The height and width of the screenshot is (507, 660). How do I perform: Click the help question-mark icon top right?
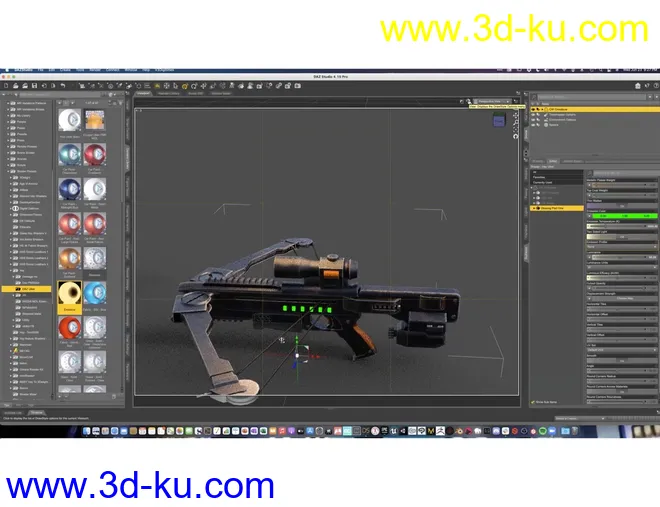[x=656, y=86]
